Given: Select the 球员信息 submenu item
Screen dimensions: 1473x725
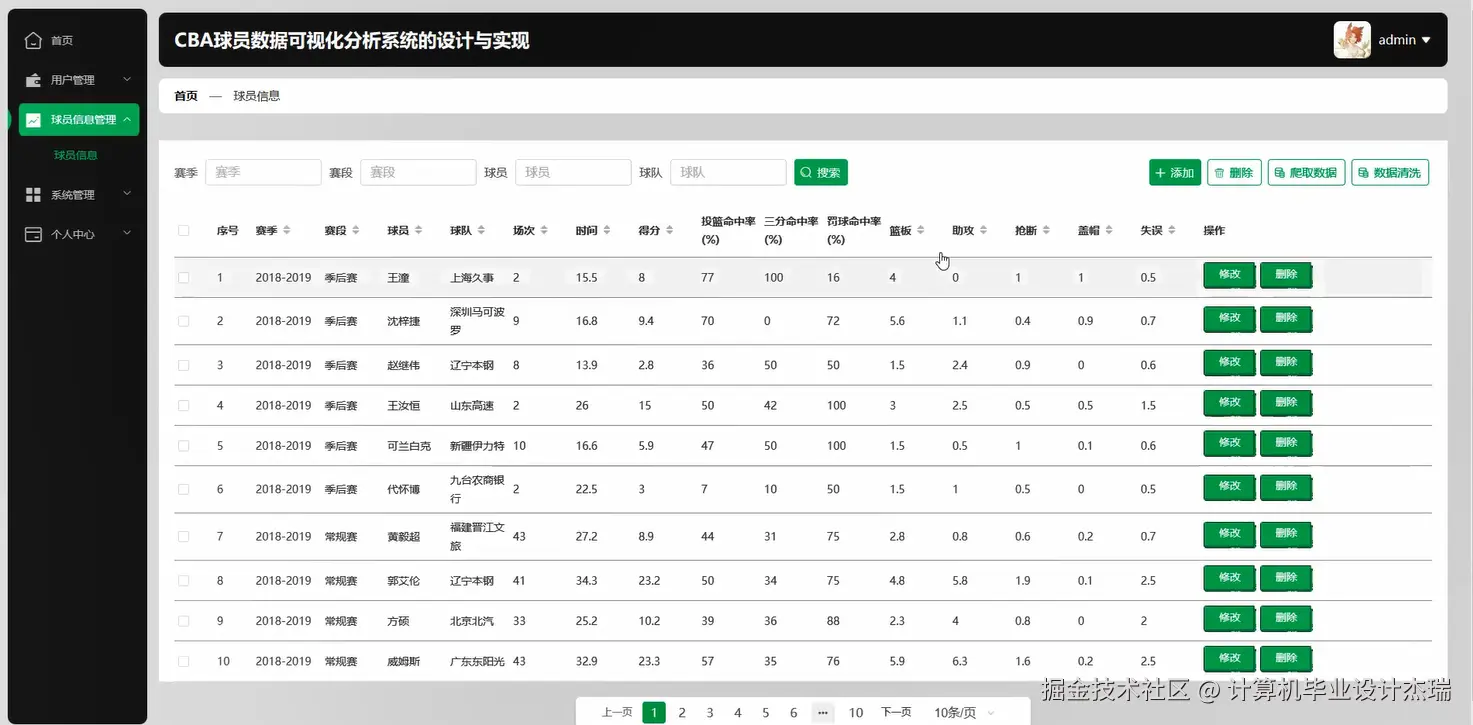Looking at the screenshot, I should pos(76,155).
